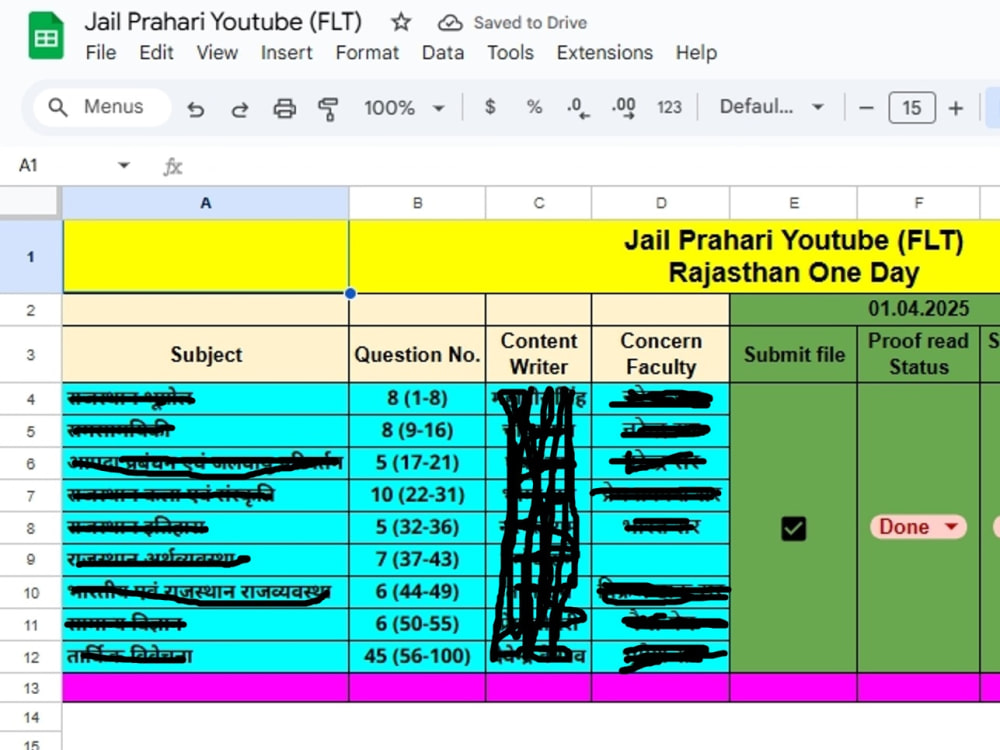This screenshot has width=1000, height=750.
Task: Click the cell 45 (56-100)
Action: [417, 656]
